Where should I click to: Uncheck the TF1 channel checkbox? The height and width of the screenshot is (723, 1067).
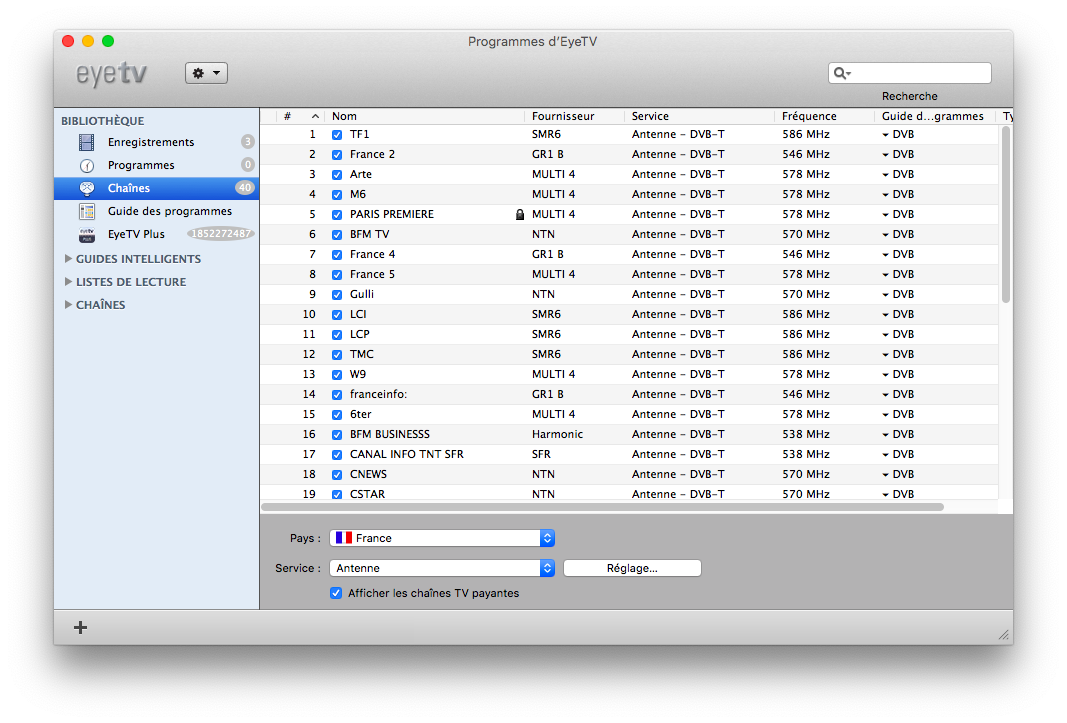tap(337, 134)
